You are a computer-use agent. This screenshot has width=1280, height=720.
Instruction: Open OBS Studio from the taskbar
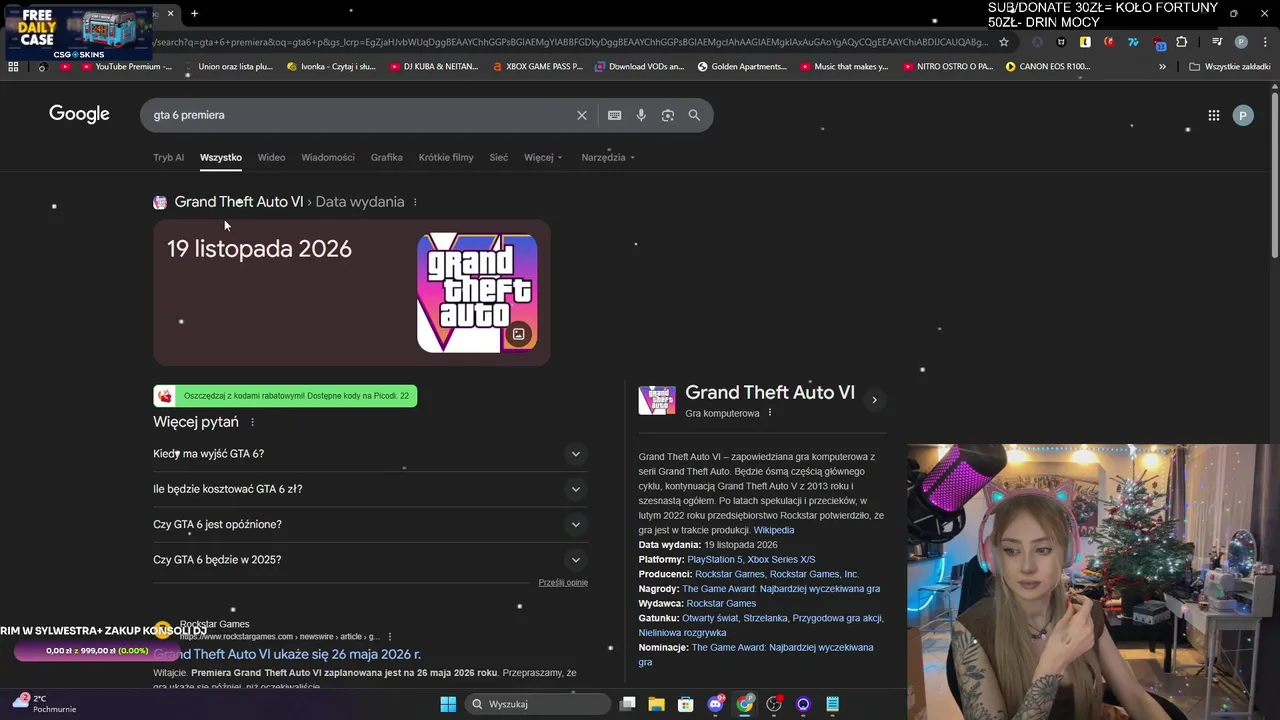point(773,704)
